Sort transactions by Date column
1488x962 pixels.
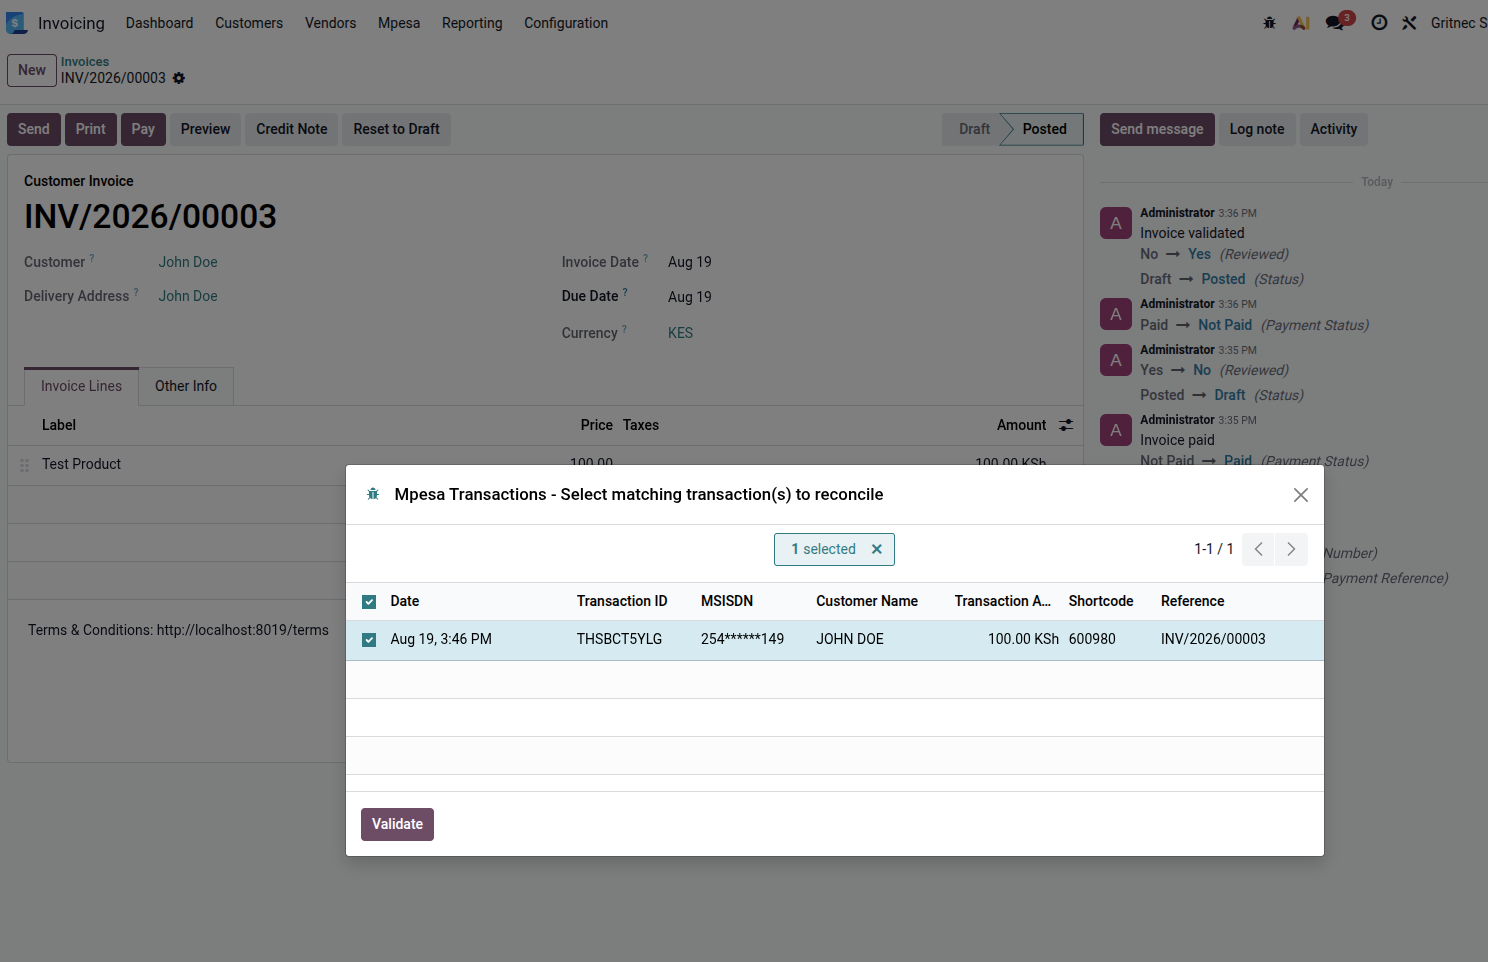pyautogui.click(x=405, y=601)
